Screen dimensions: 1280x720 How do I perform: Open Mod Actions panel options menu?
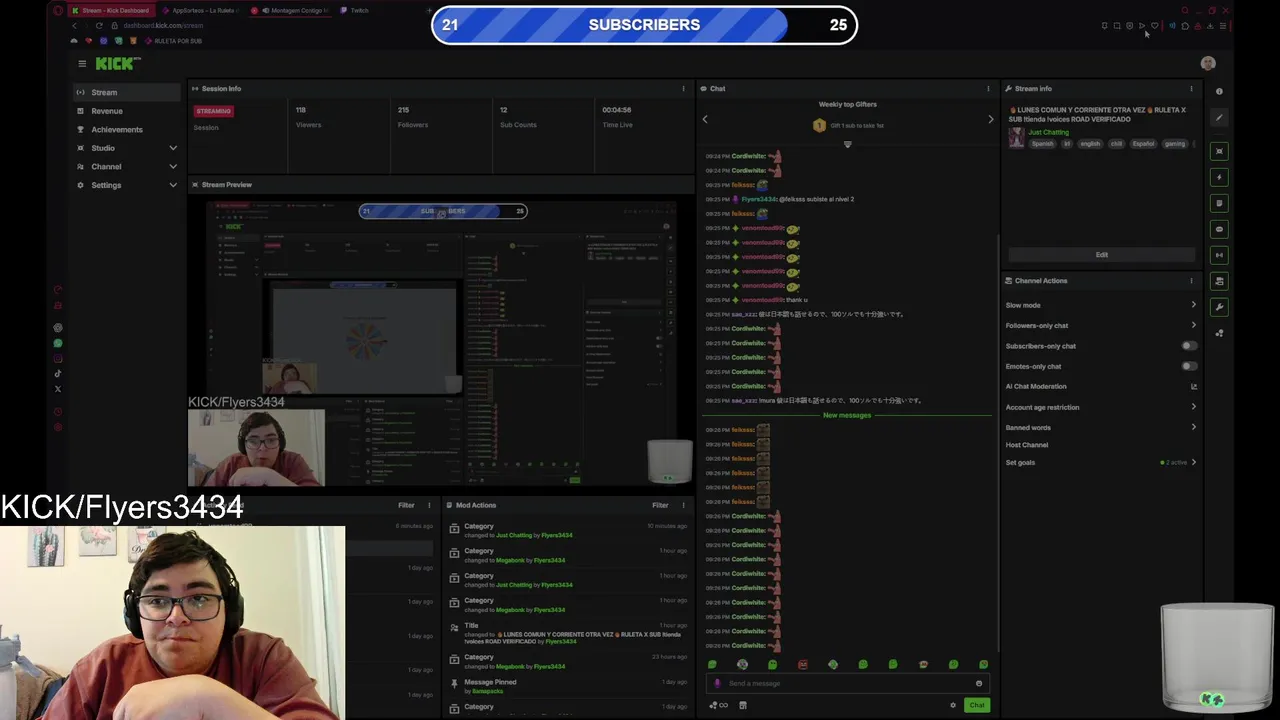tap(683, 505)
